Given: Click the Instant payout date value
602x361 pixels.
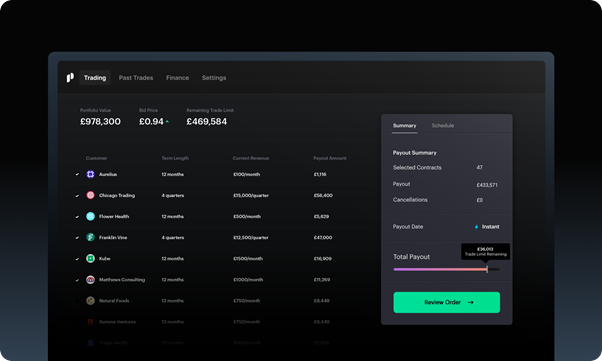Looking at the screenshot, I should point(491,227).
